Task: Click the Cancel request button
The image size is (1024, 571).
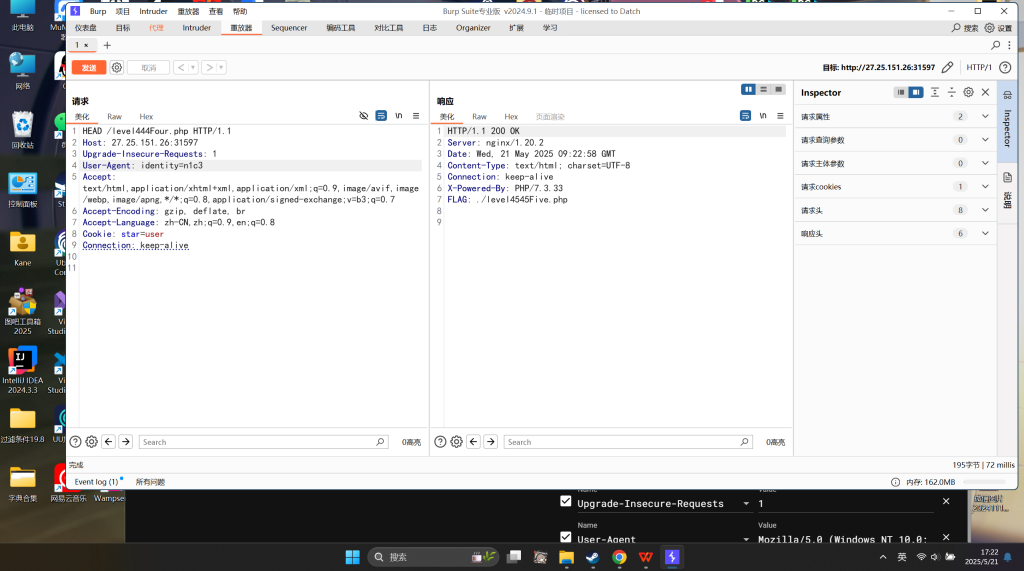Action: pyautogui.click(x=149, y=67)
